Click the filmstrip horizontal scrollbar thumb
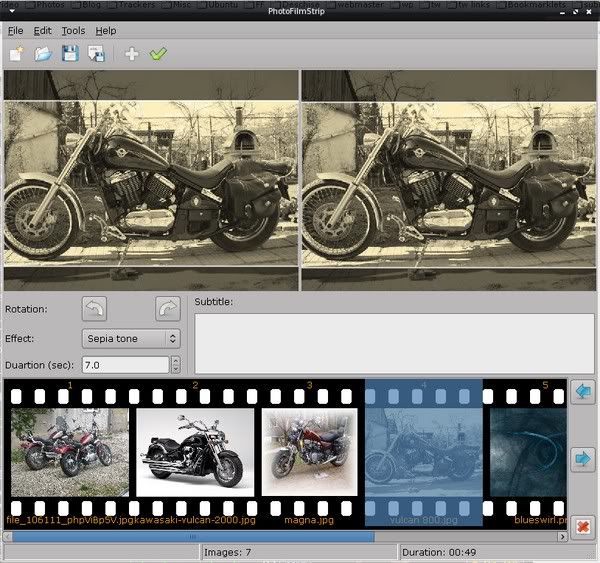This screenshot has height=563, width=600. click(x=193, y=537)
